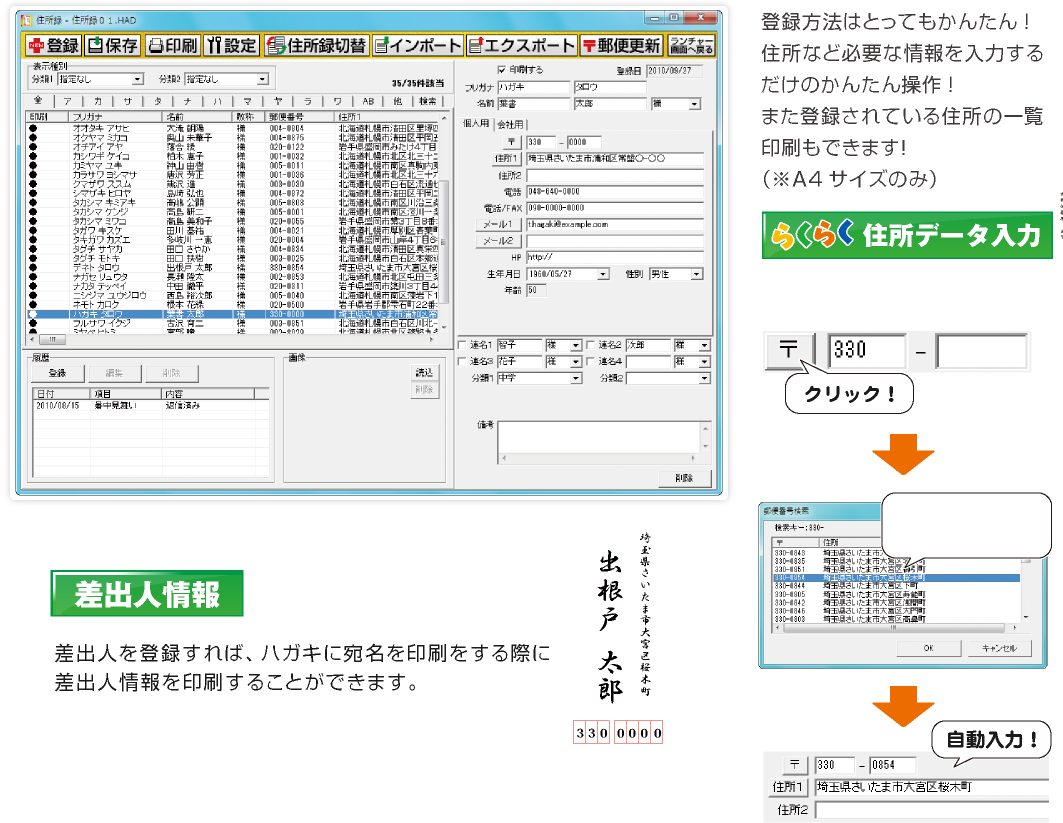Click the 住所1 address lookup button
The image size is (1063, 823).
pos(507,158)
